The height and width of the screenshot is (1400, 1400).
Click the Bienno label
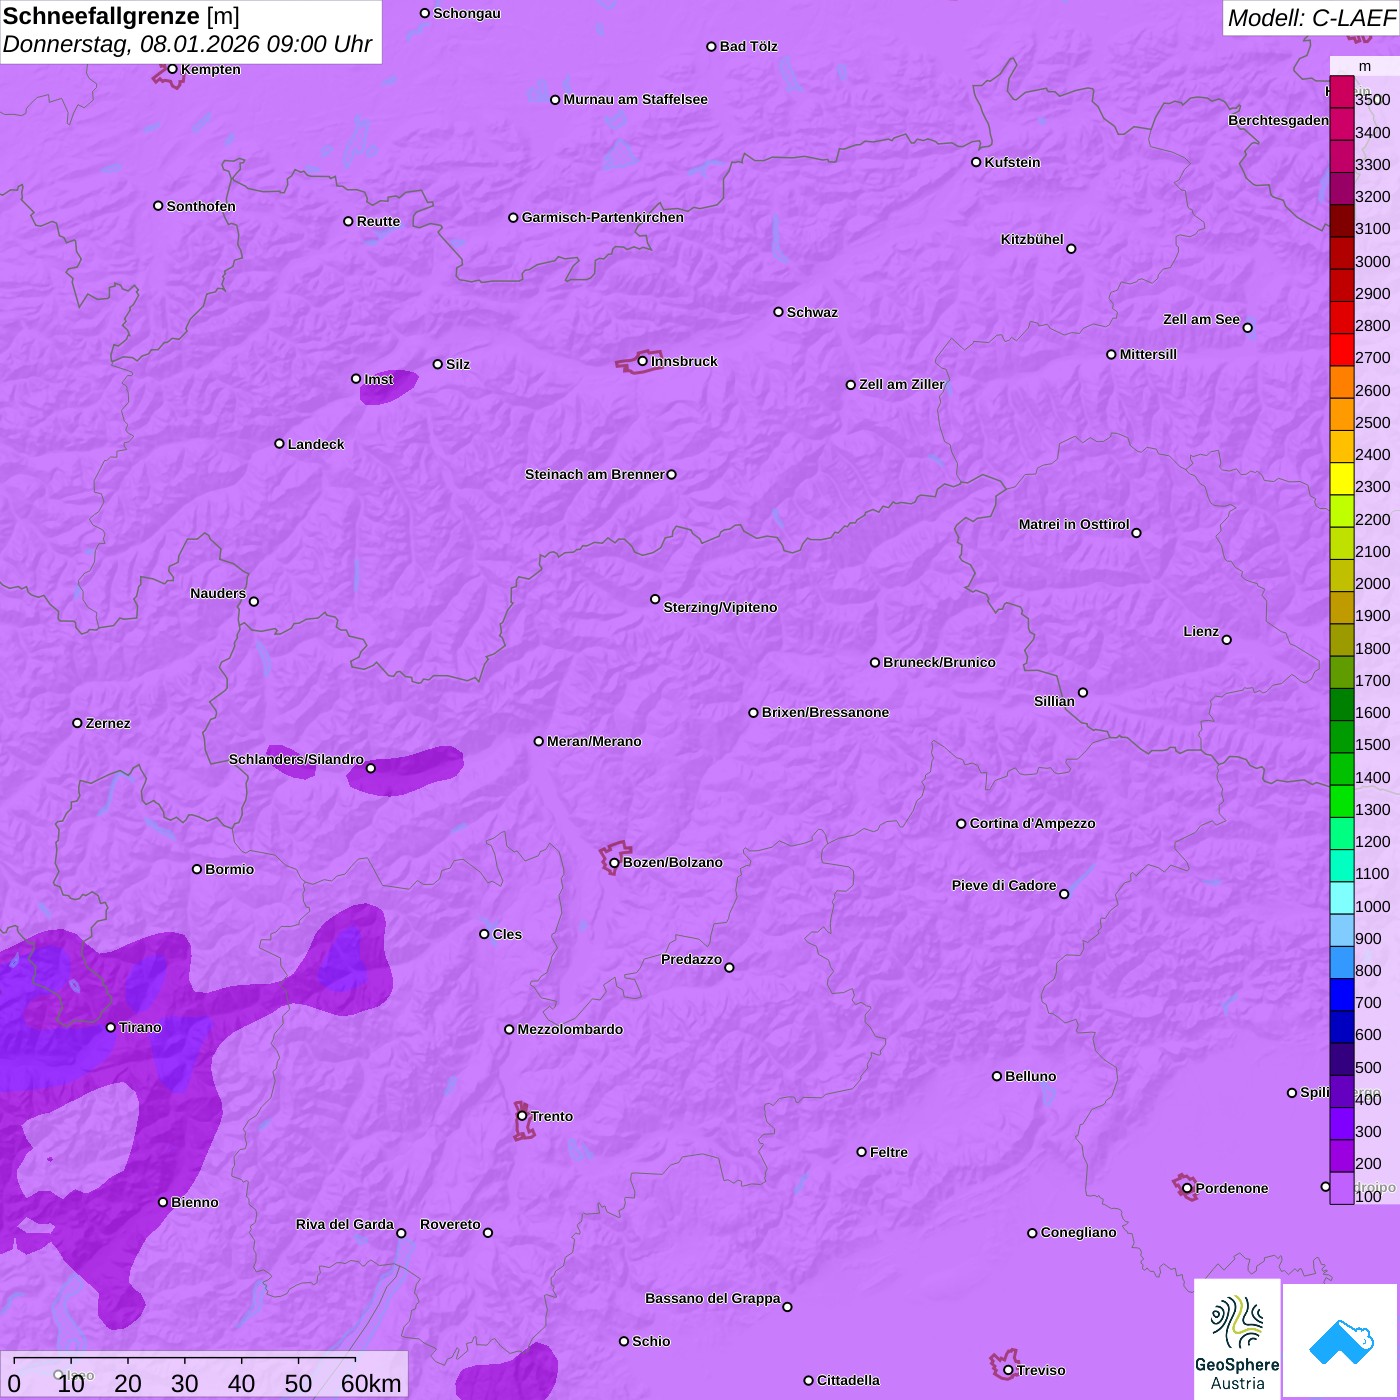(x=194, y=1202)
